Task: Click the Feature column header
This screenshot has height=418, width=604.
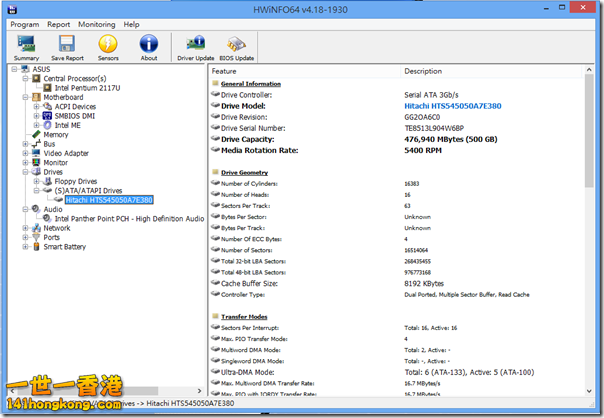Action: 304,71
